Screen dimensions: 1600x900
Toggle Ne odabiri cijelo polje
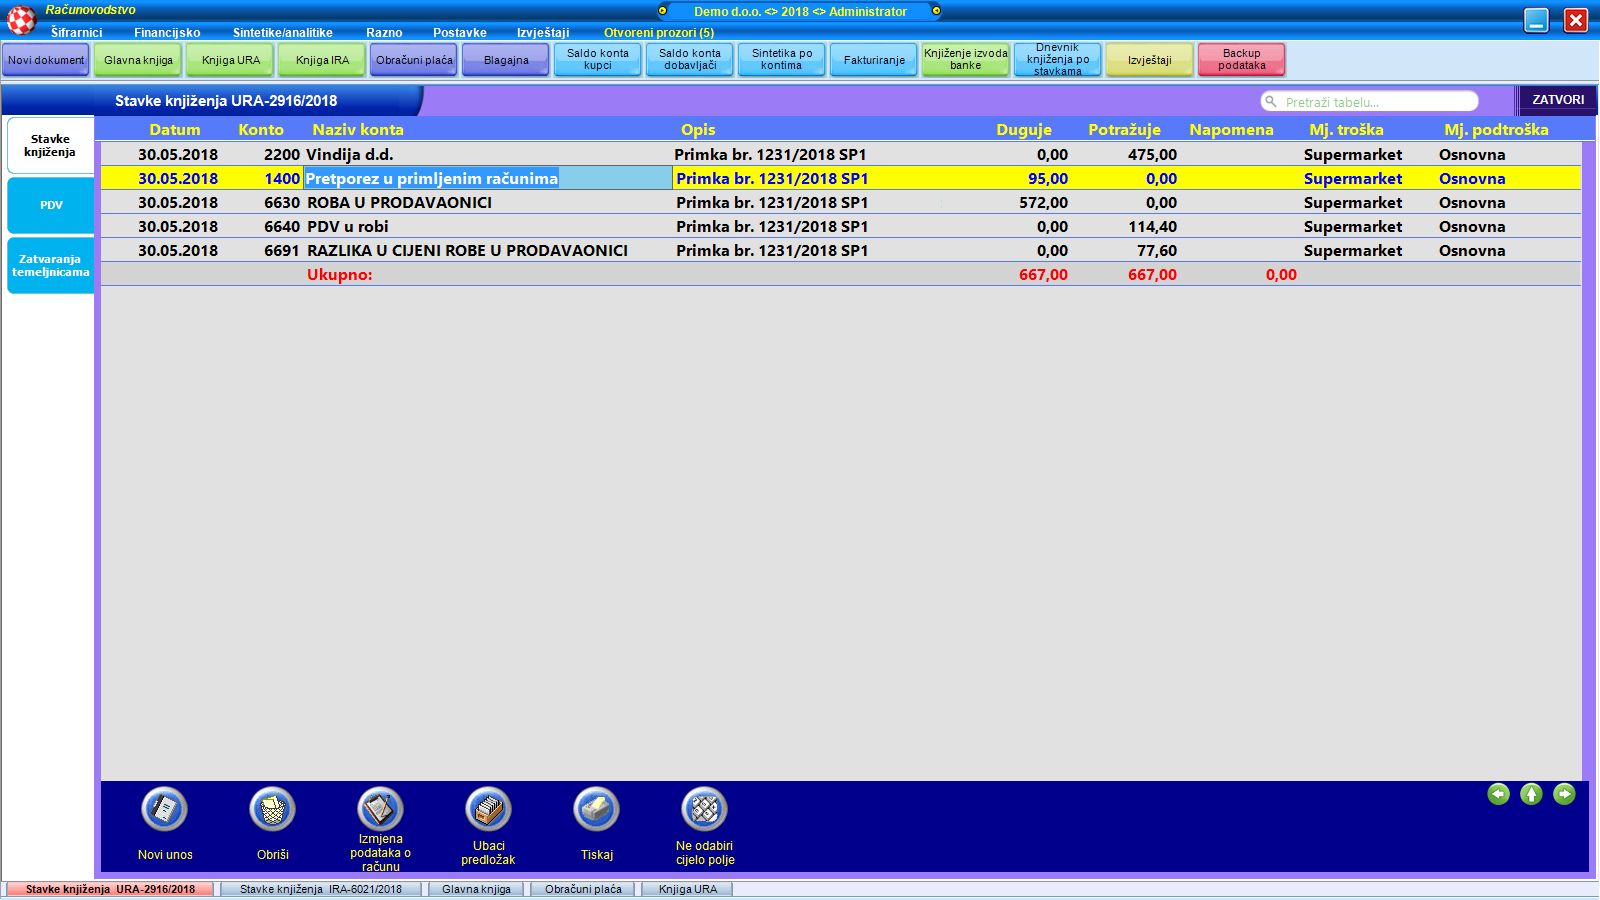pos(705,810)
